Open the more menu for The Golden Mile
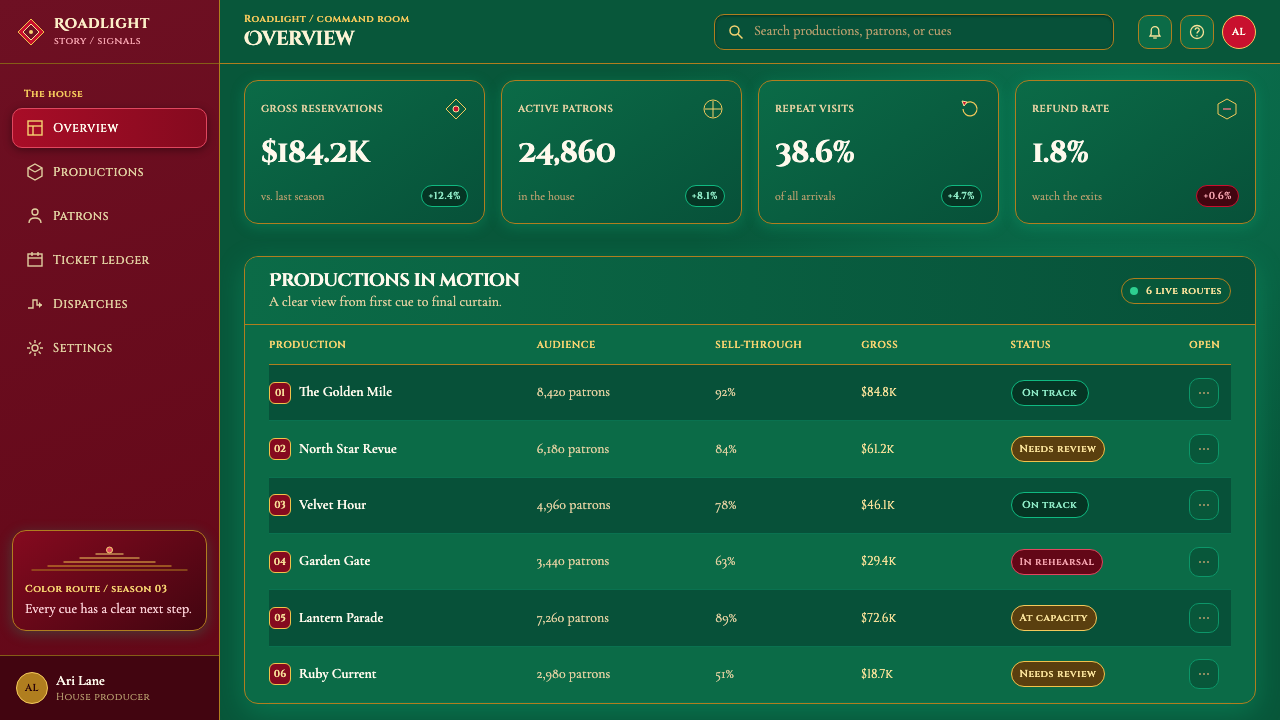This screenshot has height=720, width=1280. tap(1204, 393)
